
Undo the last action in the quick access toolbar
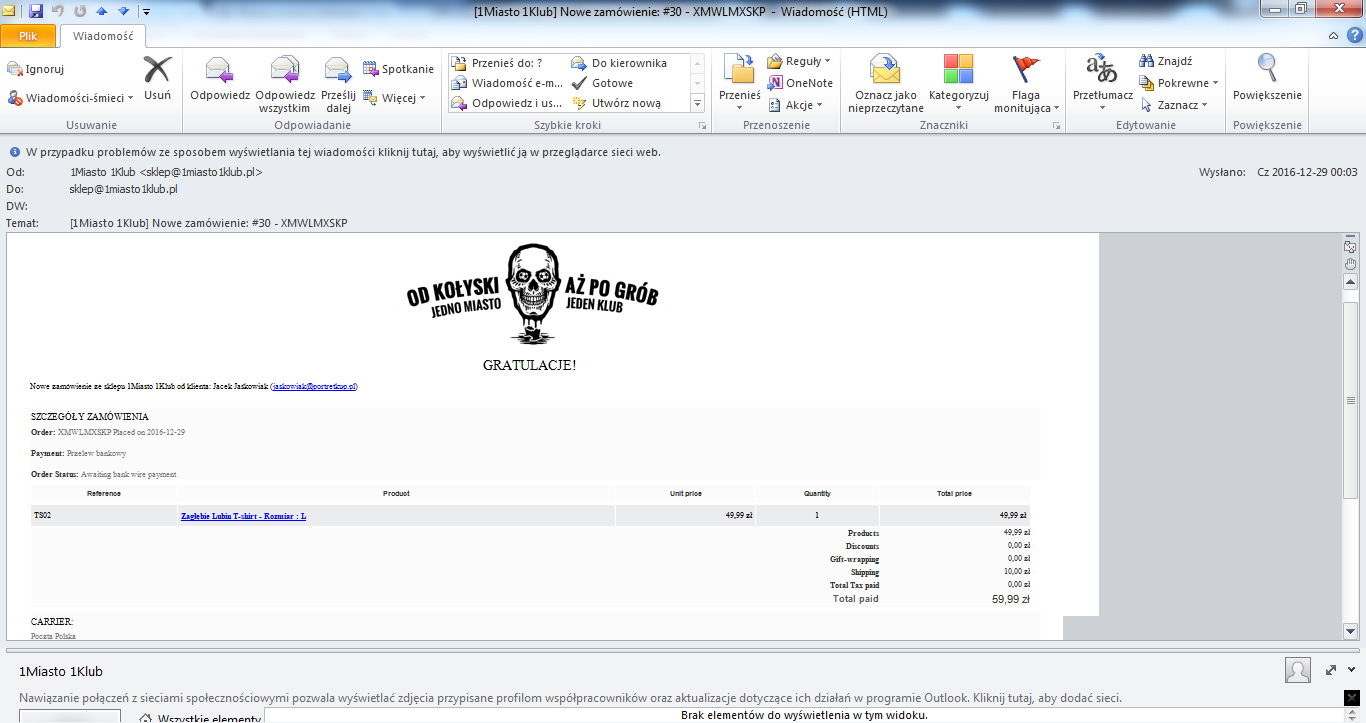pyautogui.click(x=57, y=11)
